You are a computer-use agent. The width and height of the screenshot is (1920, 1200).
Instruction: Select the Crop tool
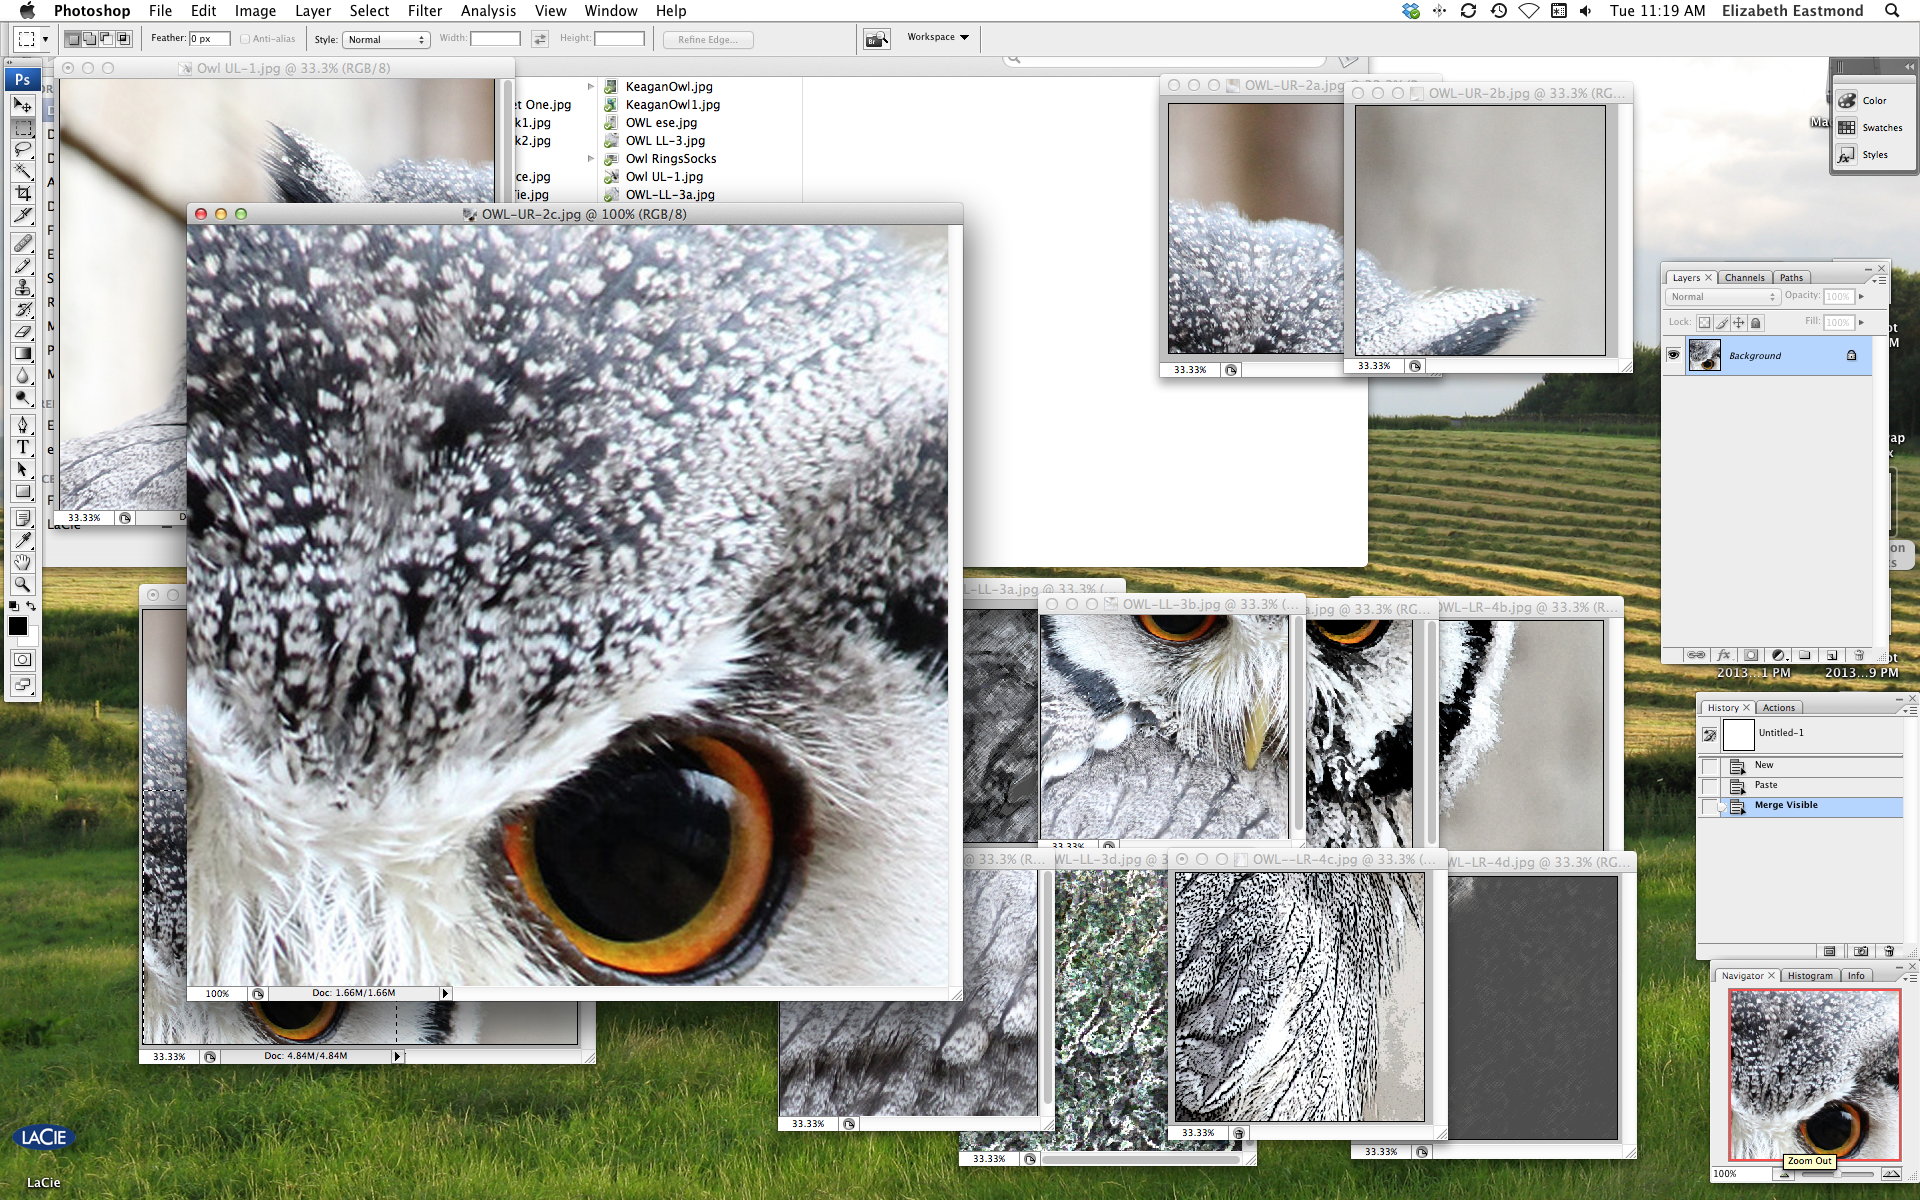pos(23,193)
